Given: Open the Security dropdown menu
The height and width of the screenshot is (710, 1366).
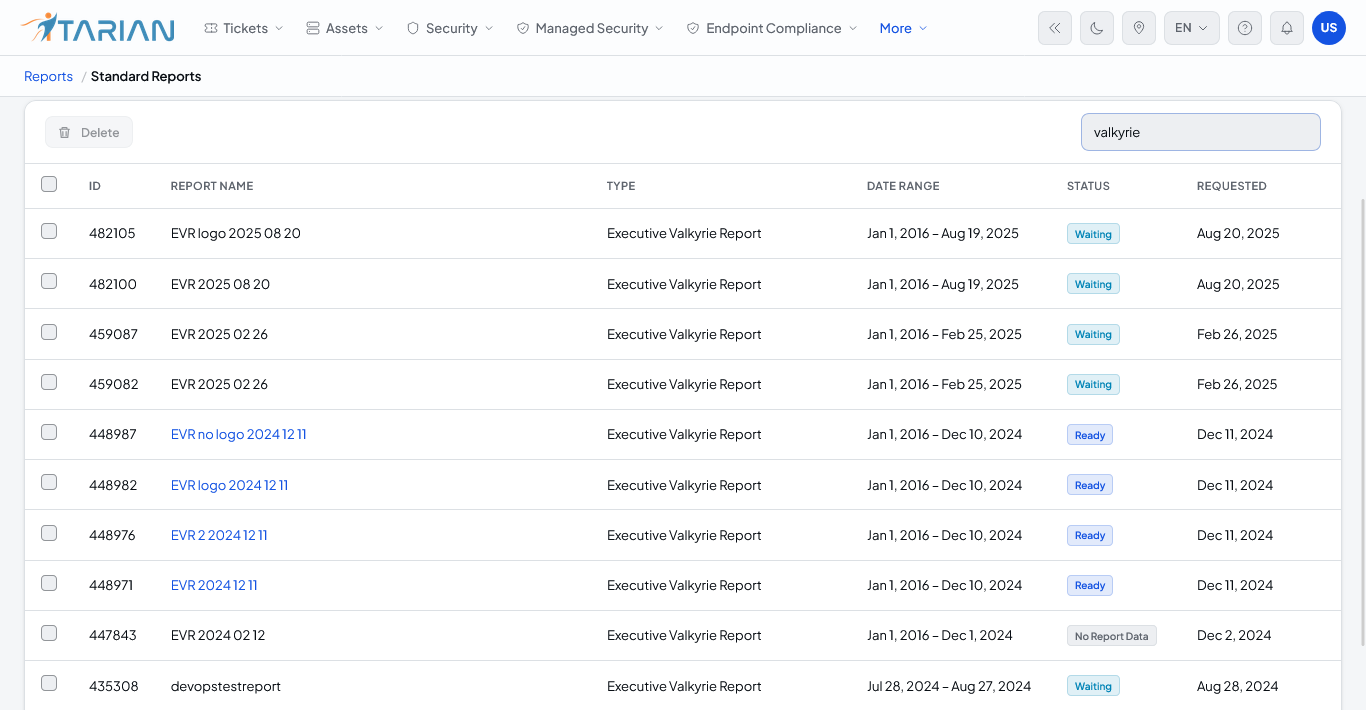Looking at the screenshot, I should tap(450, 28).
